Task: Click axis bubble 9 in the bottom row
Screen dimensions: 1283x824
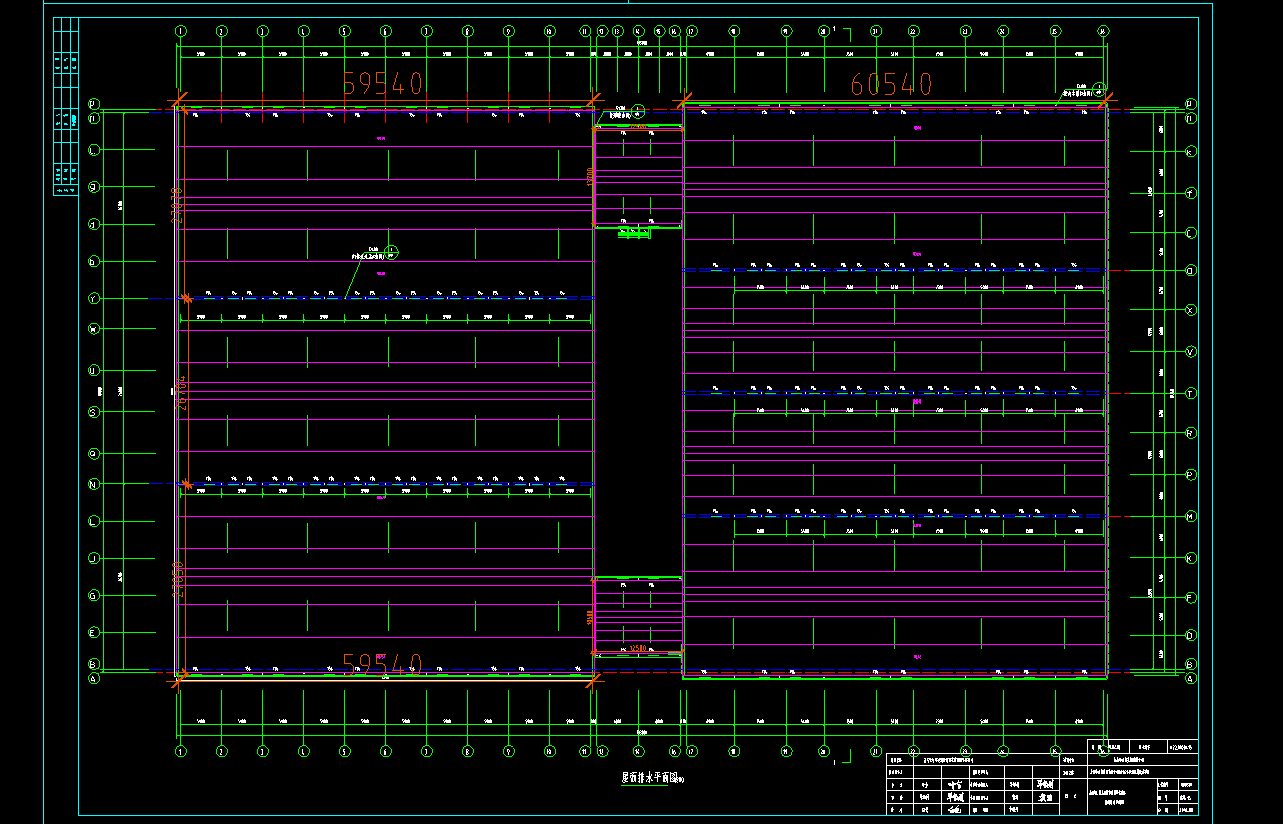Action: [508, 750]
